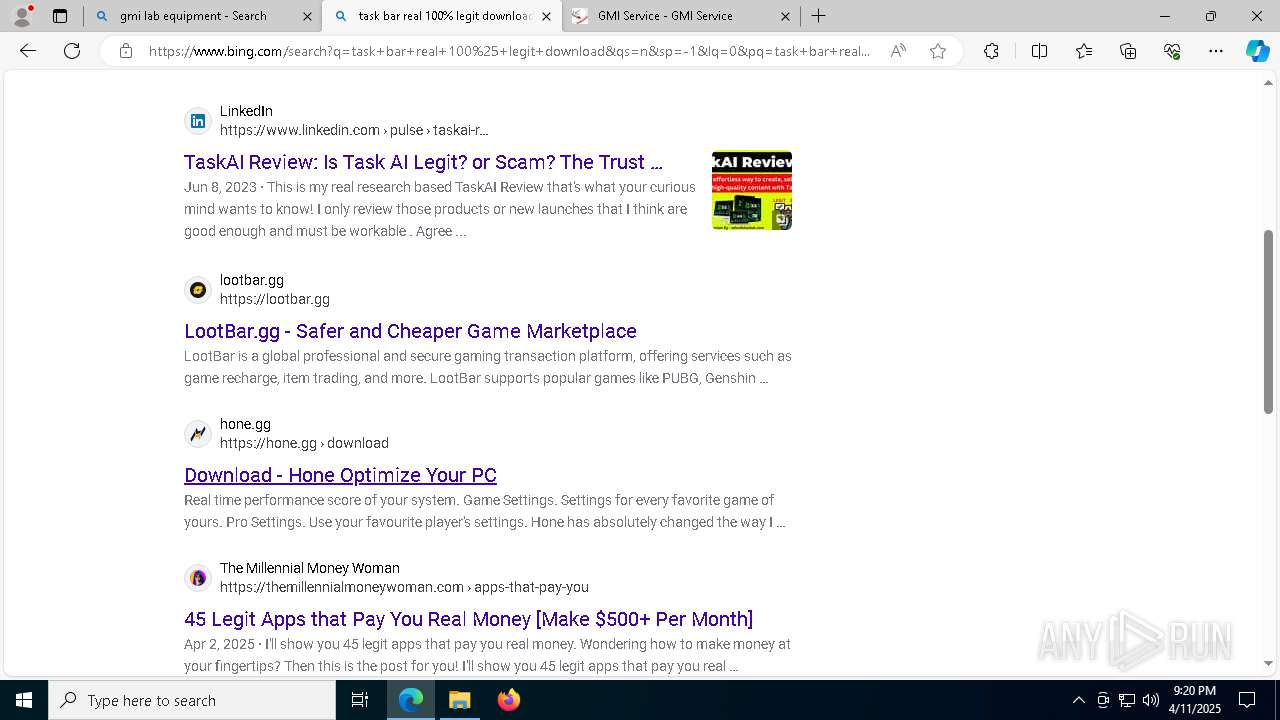Image resolution: width=1280 pixels, height=720 pixels.
Task: Open Tab actions menu icon
Action: [60, 16]
